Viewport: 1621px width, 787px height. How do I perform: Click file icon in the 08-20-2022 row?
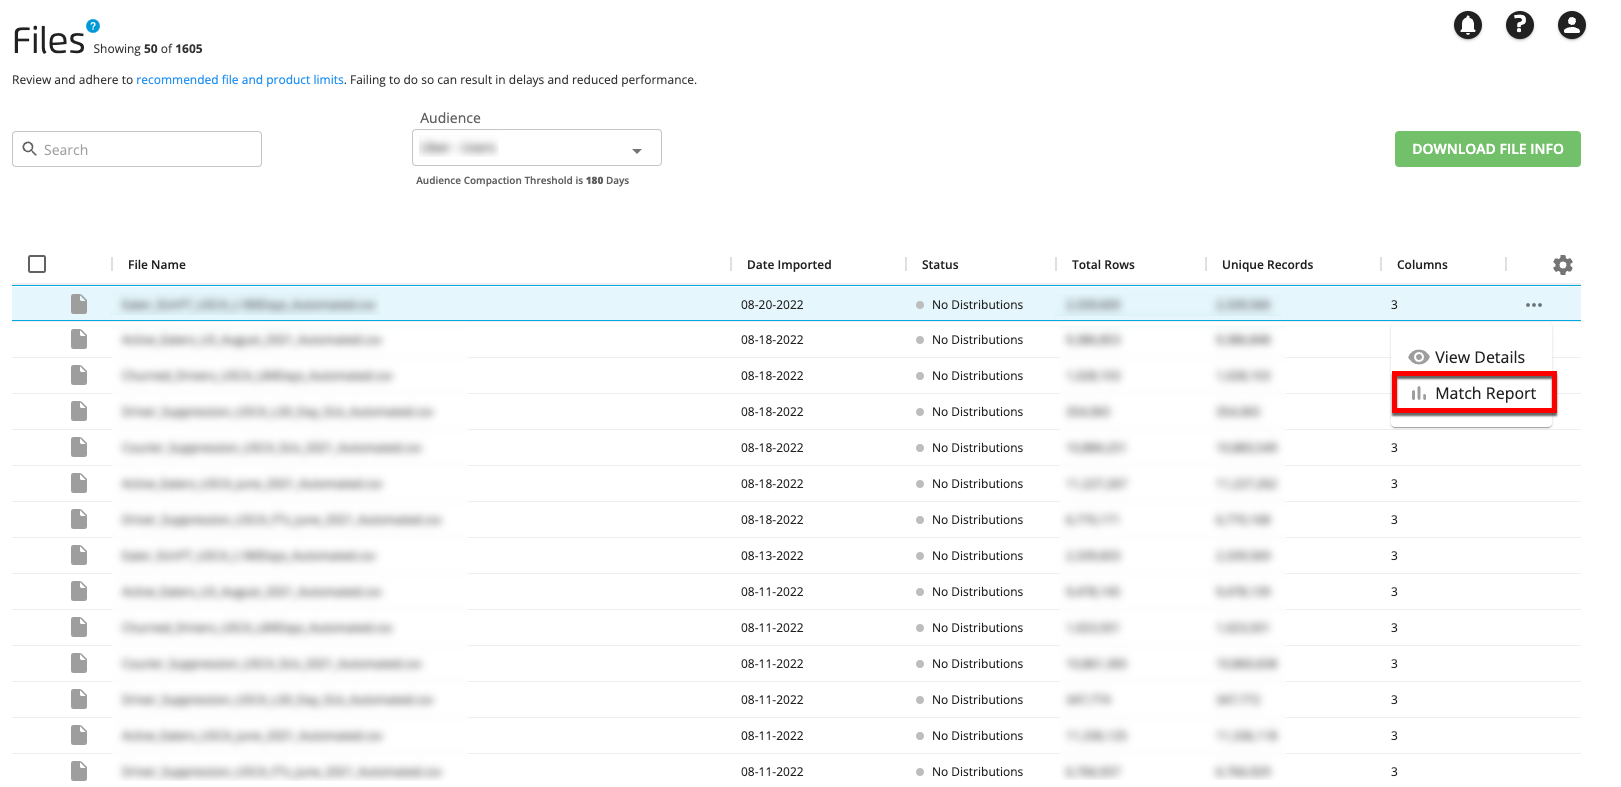click(79, 304)
